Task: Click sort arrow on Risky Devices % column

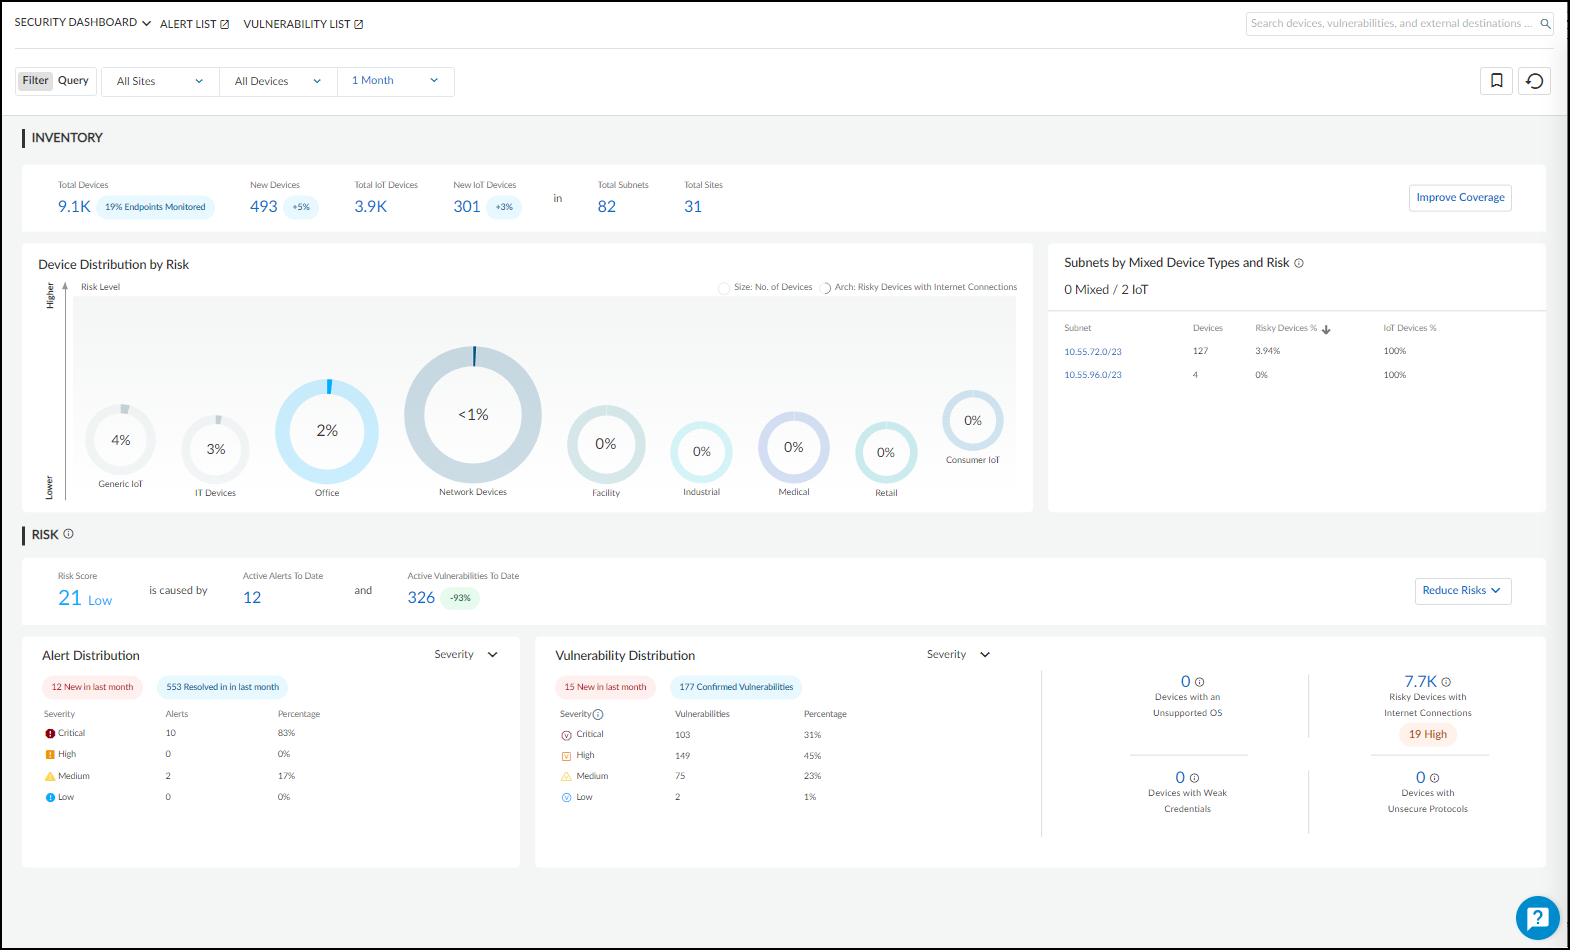Action: (1326, 329)
